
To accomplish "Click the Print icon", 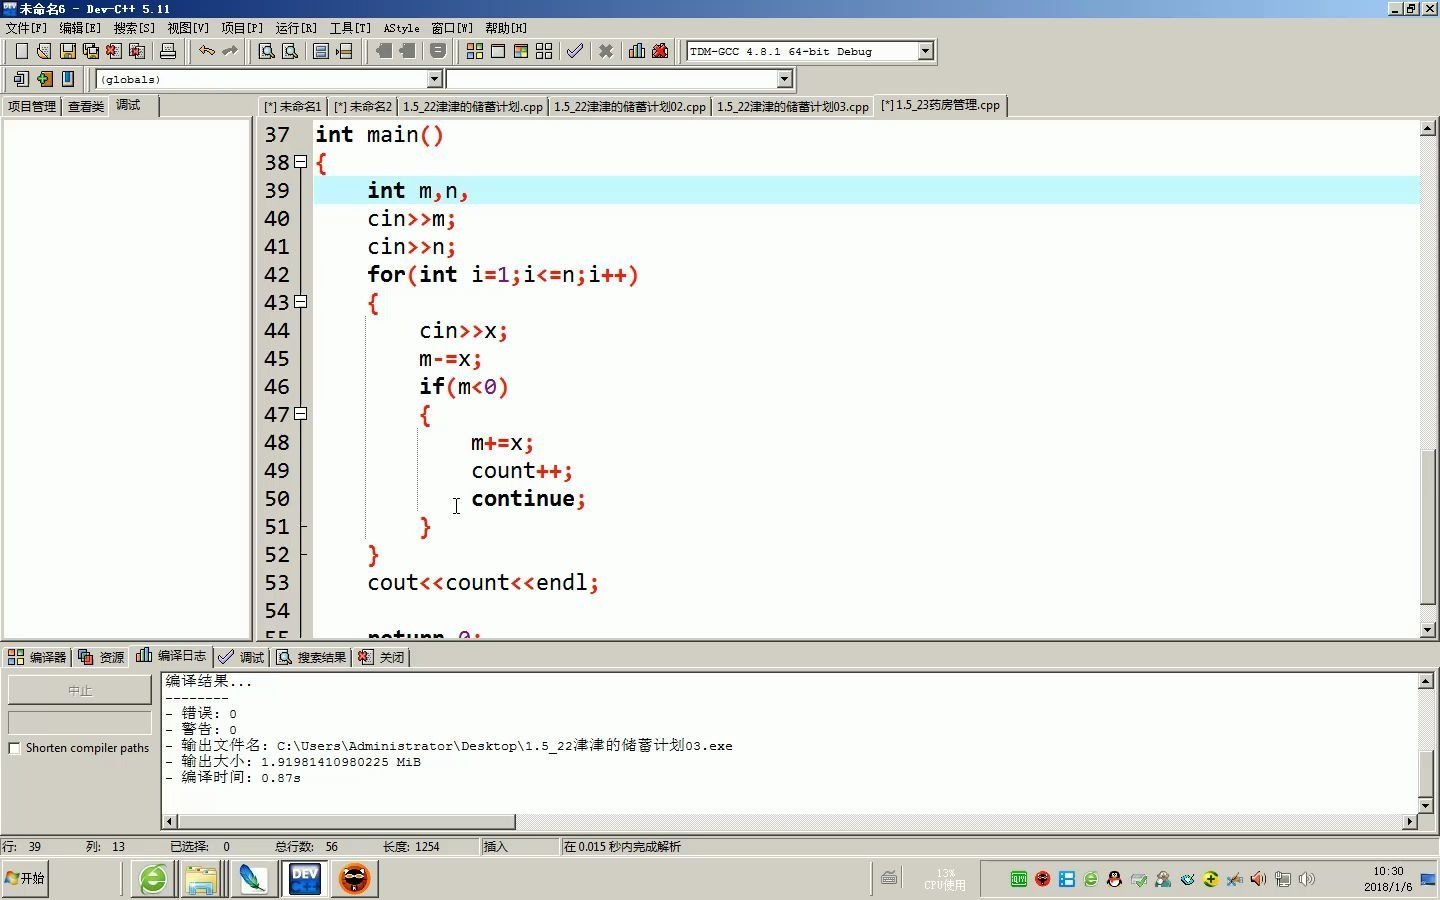I will click(x=168, y=51).
